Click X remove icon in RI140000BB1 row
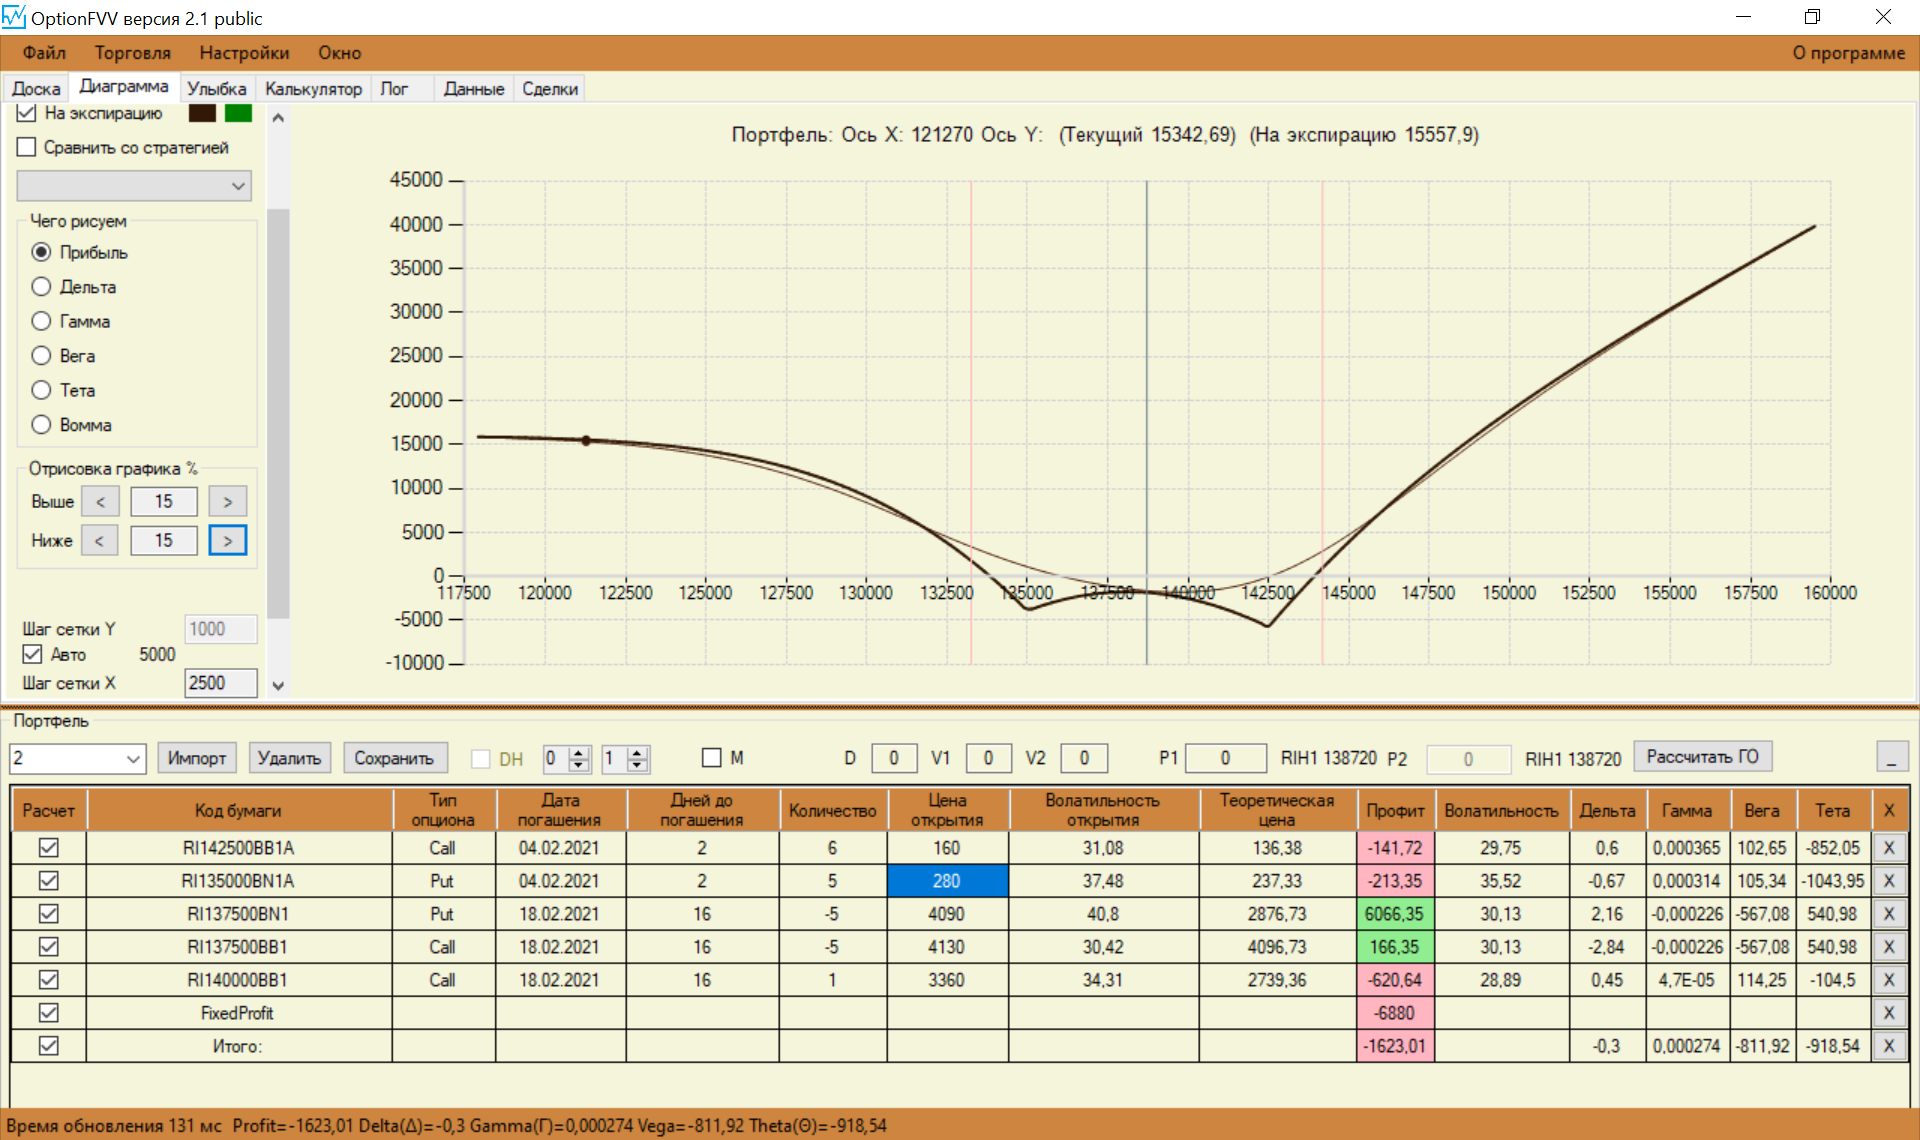Screen dimensions: 1920x1140 (1888, 980)
